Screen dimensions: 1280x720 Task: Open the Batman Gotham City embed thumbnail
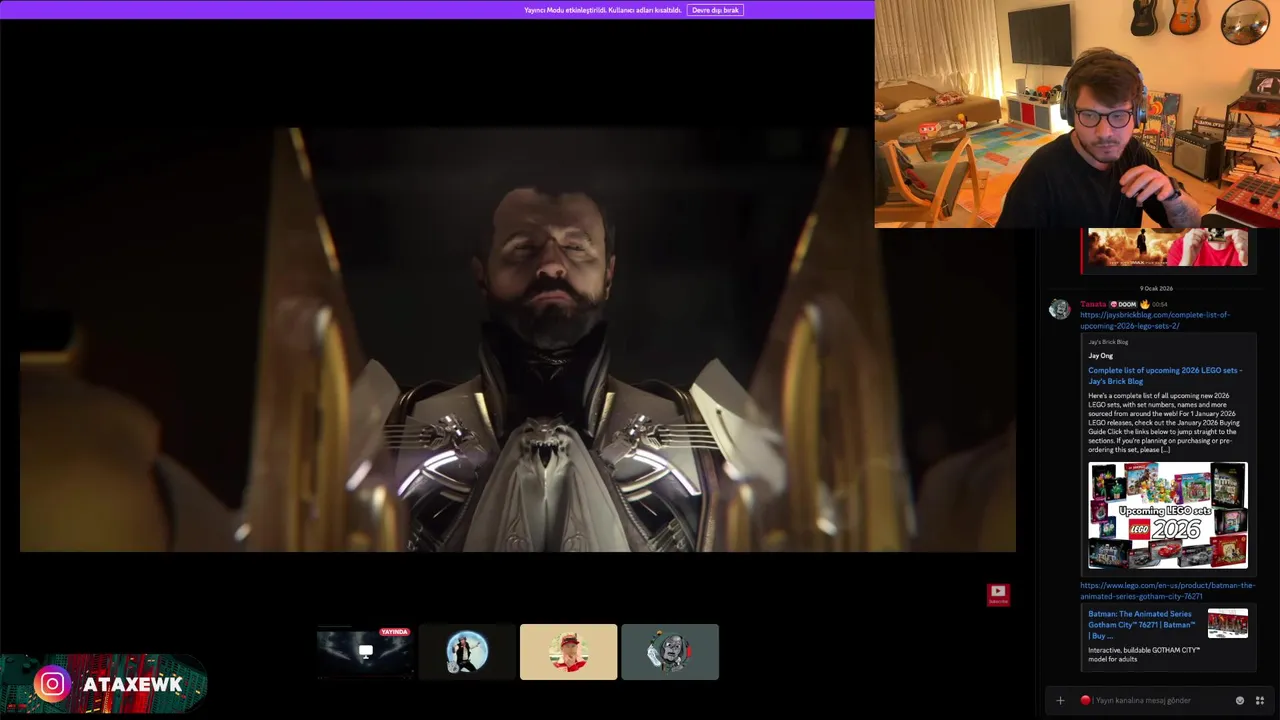coord(1227,624)
